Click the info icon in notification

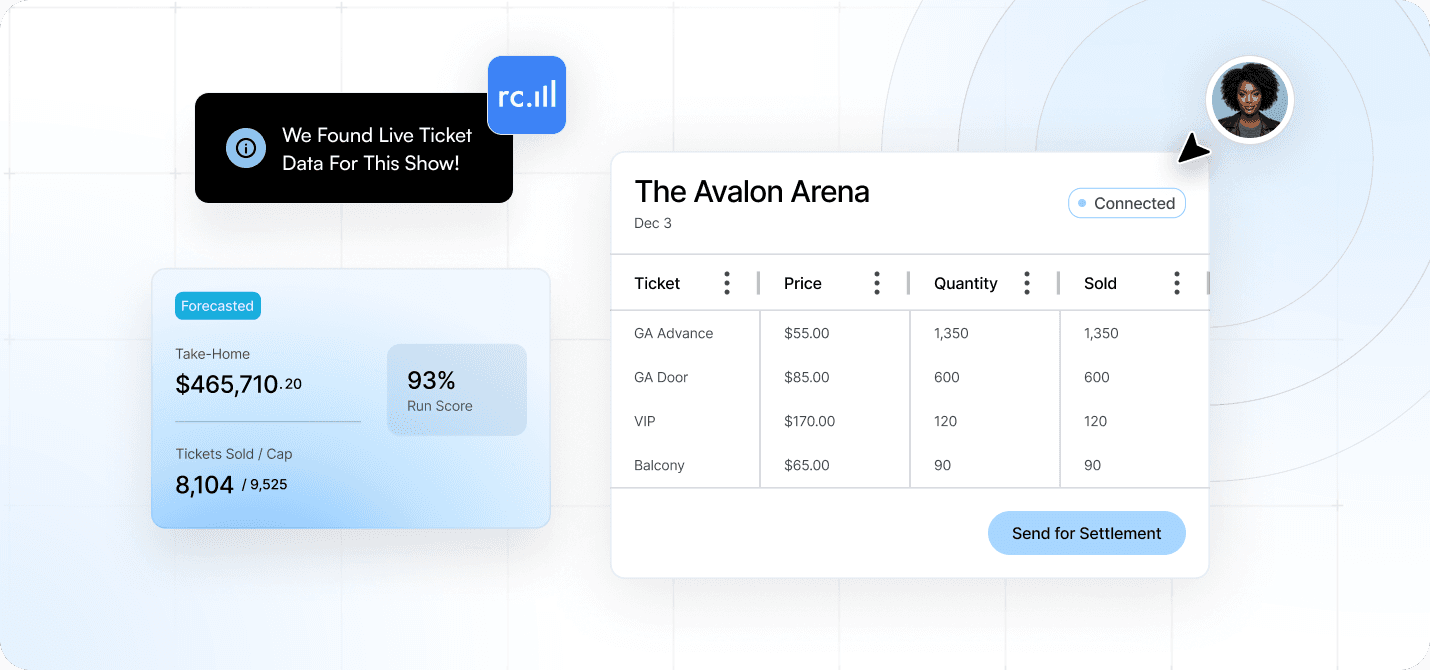[x=245, y=148]
